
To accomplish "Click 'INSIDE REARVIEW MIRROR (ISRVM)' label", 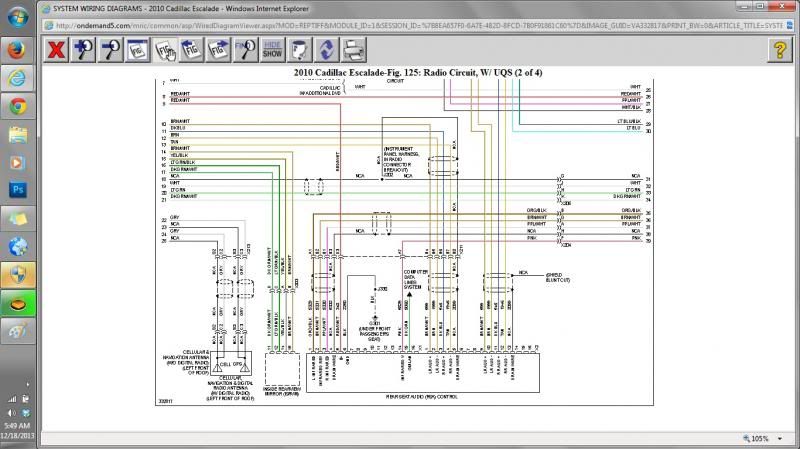I will click(x=282, y=391).
